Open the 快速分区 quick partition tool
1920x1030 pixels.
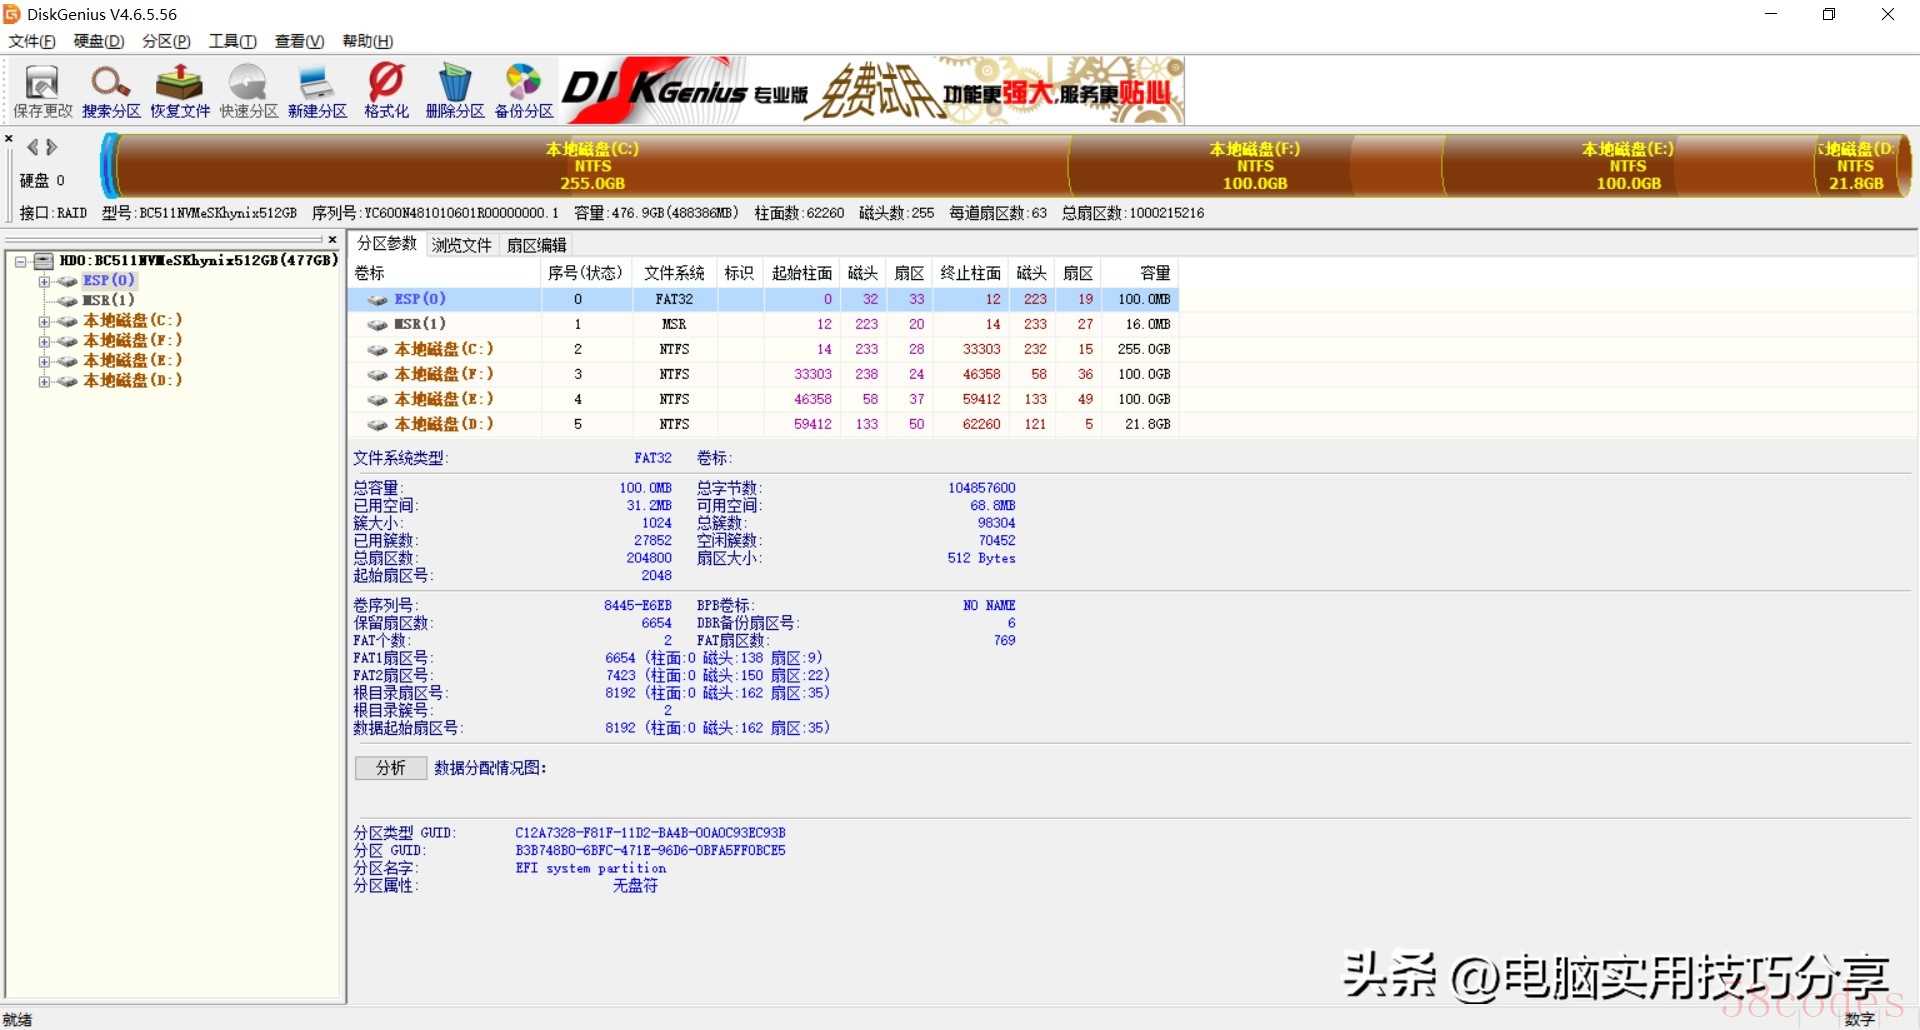click(x=249, y=91)
